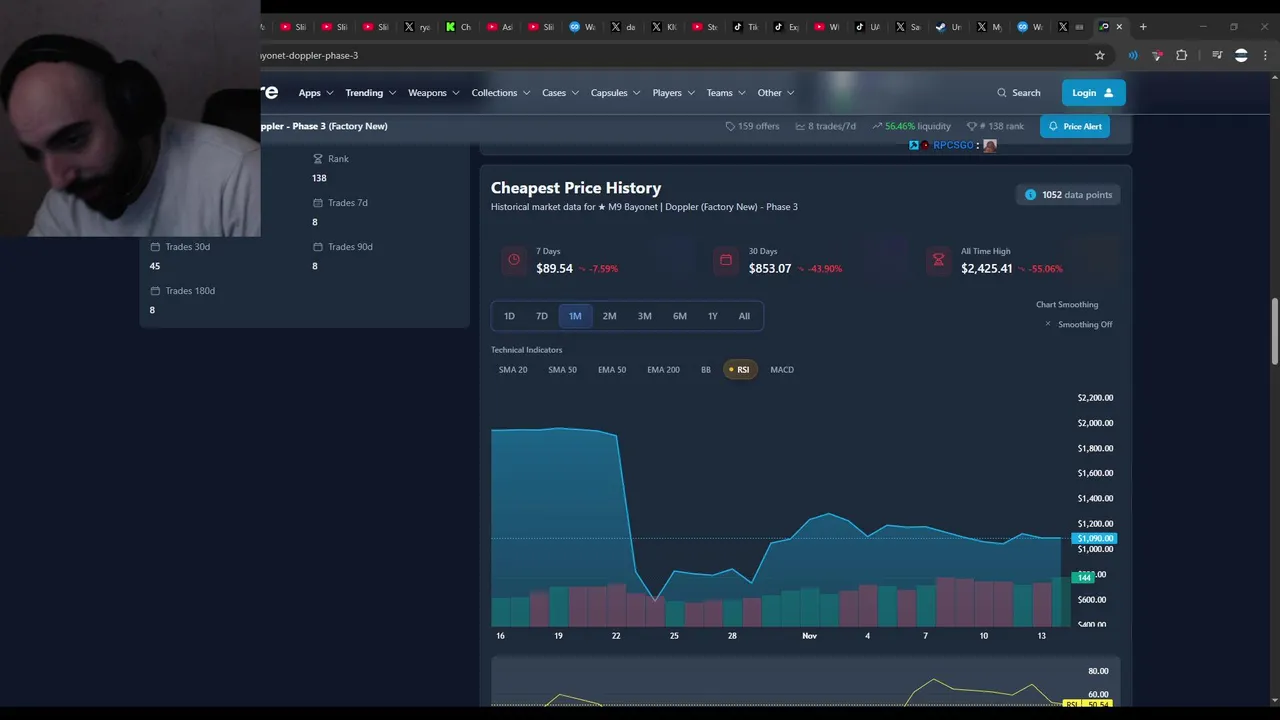The height and width of the screenshot is (720, 1280).
Task: Click the RPCSGO avatar thumbnail
Action: (x=990, y=145)
